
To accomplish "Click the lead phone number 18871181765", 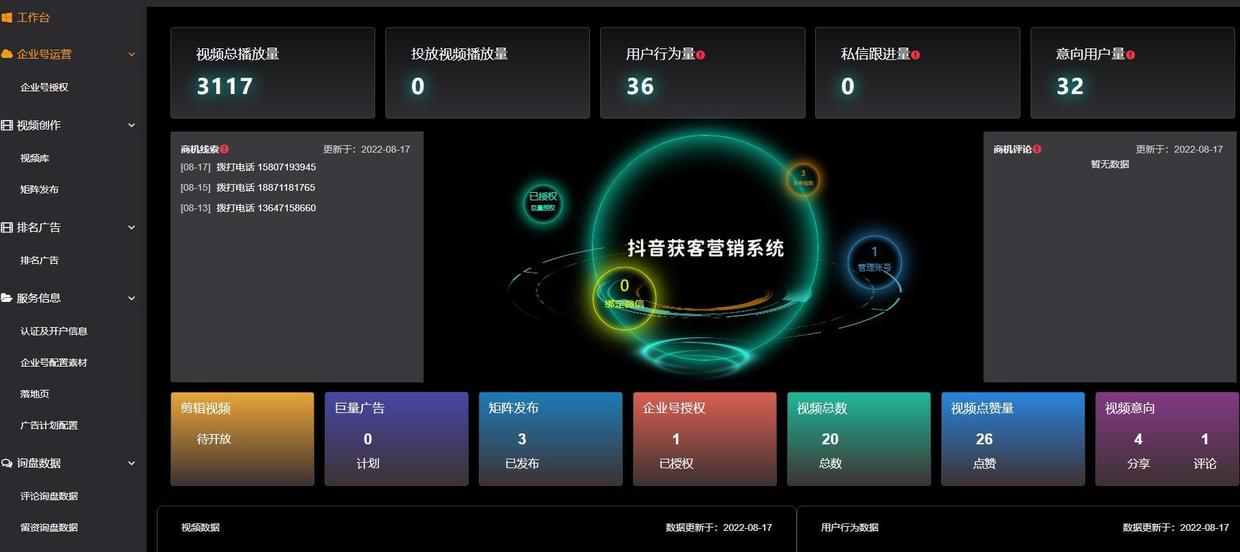I will click(287, 188).
